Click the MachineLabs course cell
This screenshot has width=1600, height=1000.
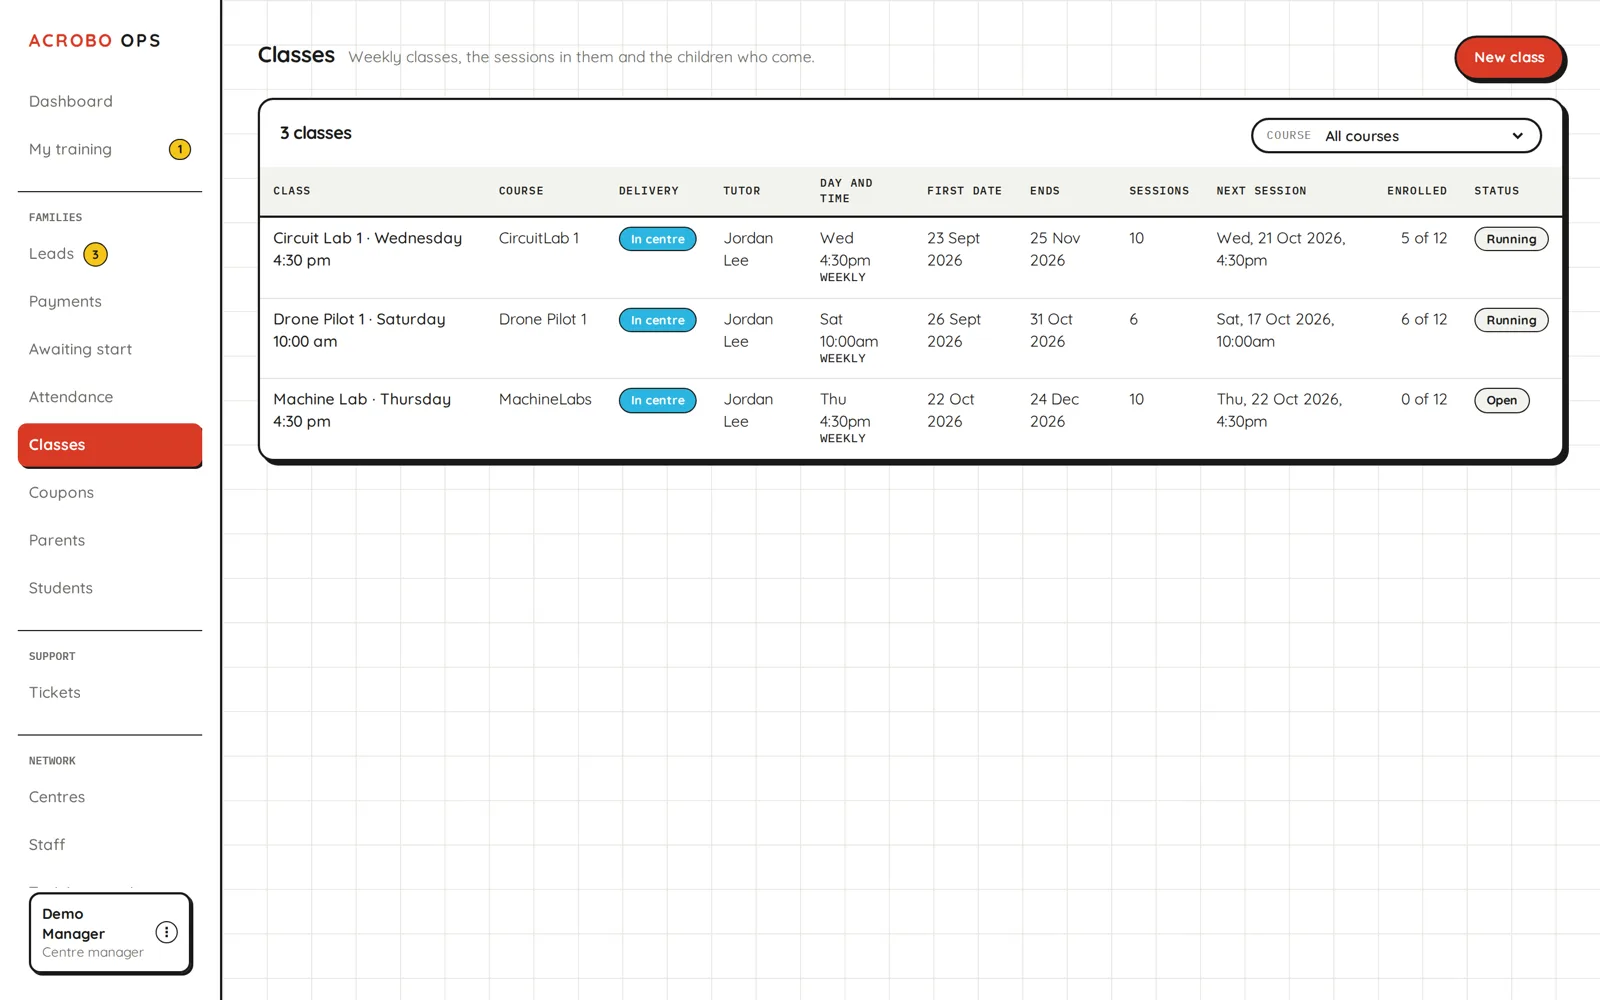[x=545, y=399]
